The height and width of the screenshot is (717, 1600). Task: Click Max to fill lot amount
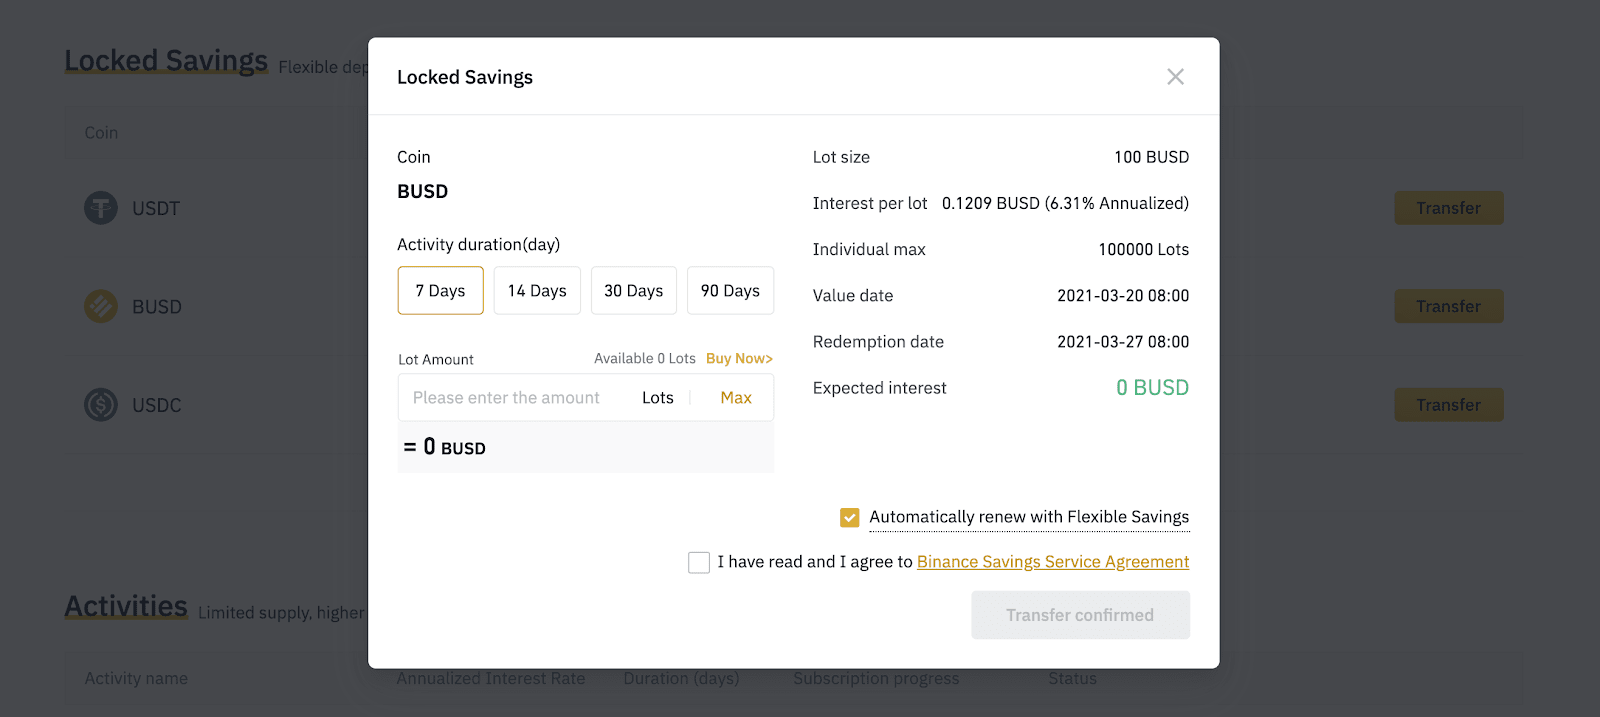pos(736,397)
